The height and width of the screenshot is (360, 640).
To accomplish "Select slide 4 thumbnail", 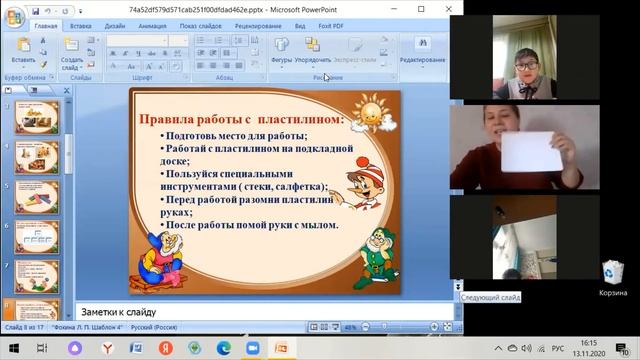I will [x=37, y=158].
